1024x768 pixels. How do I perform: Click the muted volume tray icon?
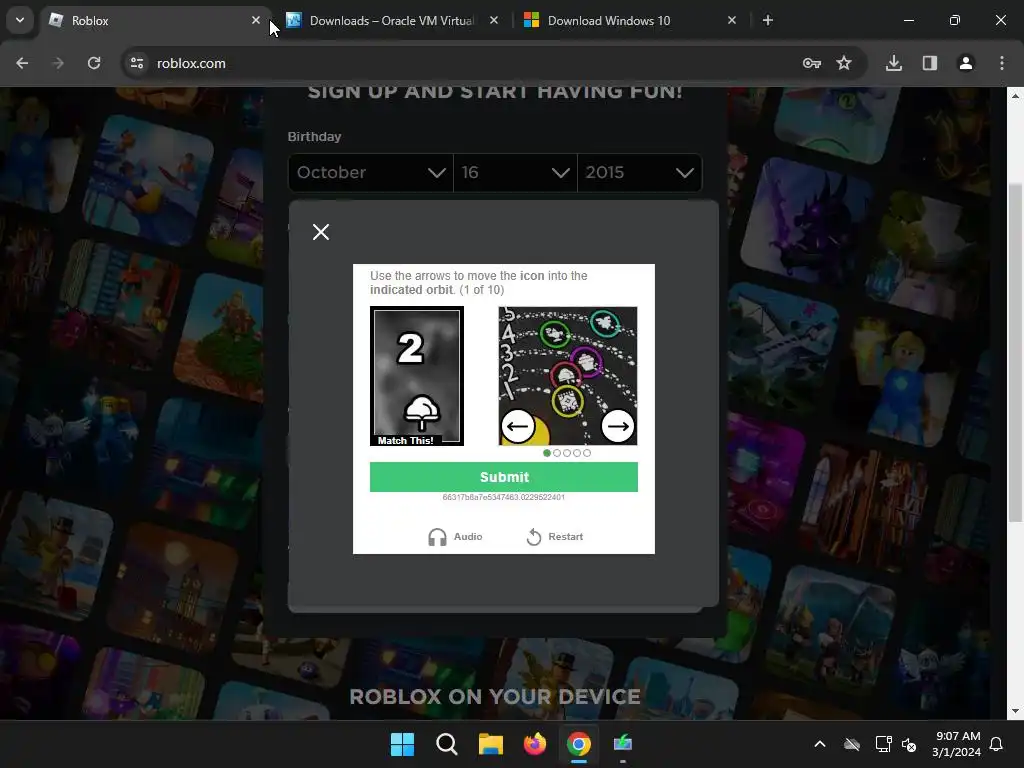[x=909, y=744]
